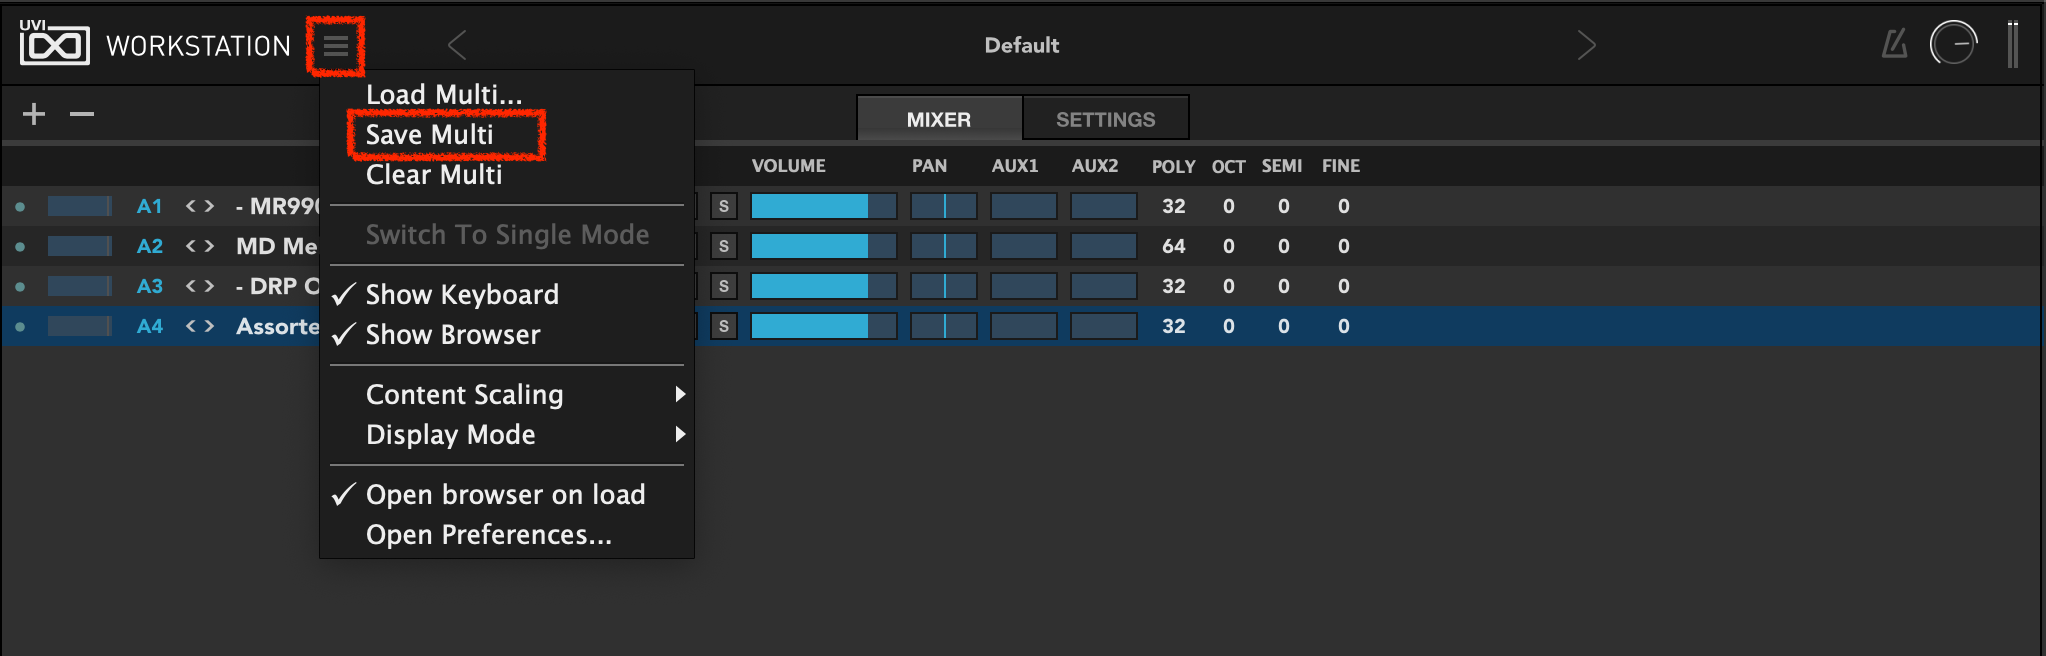
Task: Click the OCT value on part A3
Action: 1229,286
